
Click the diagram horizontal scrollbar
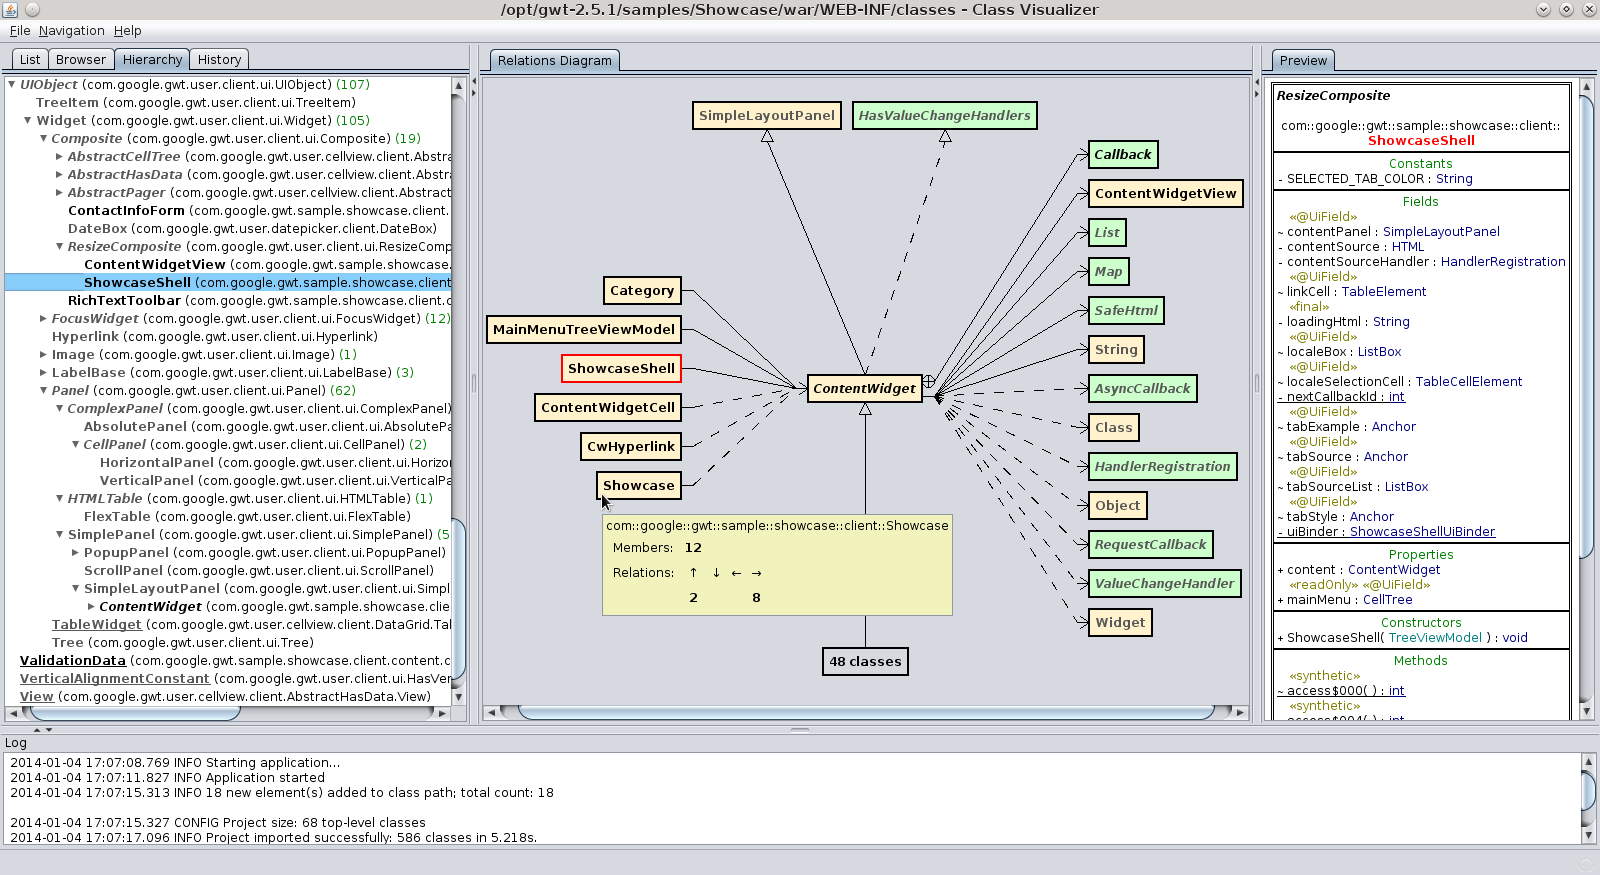coord(865,713)
